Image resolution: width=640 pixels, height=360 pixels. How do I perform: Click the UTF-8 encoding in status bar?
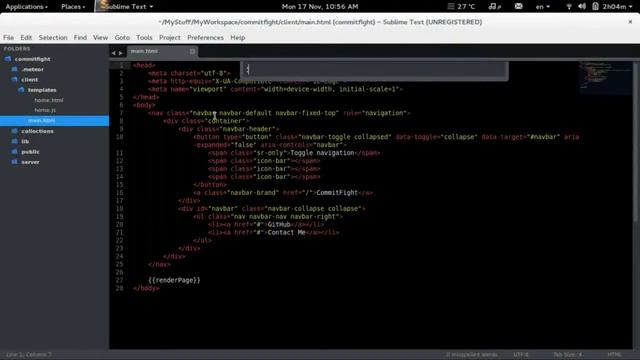point(521,355)
